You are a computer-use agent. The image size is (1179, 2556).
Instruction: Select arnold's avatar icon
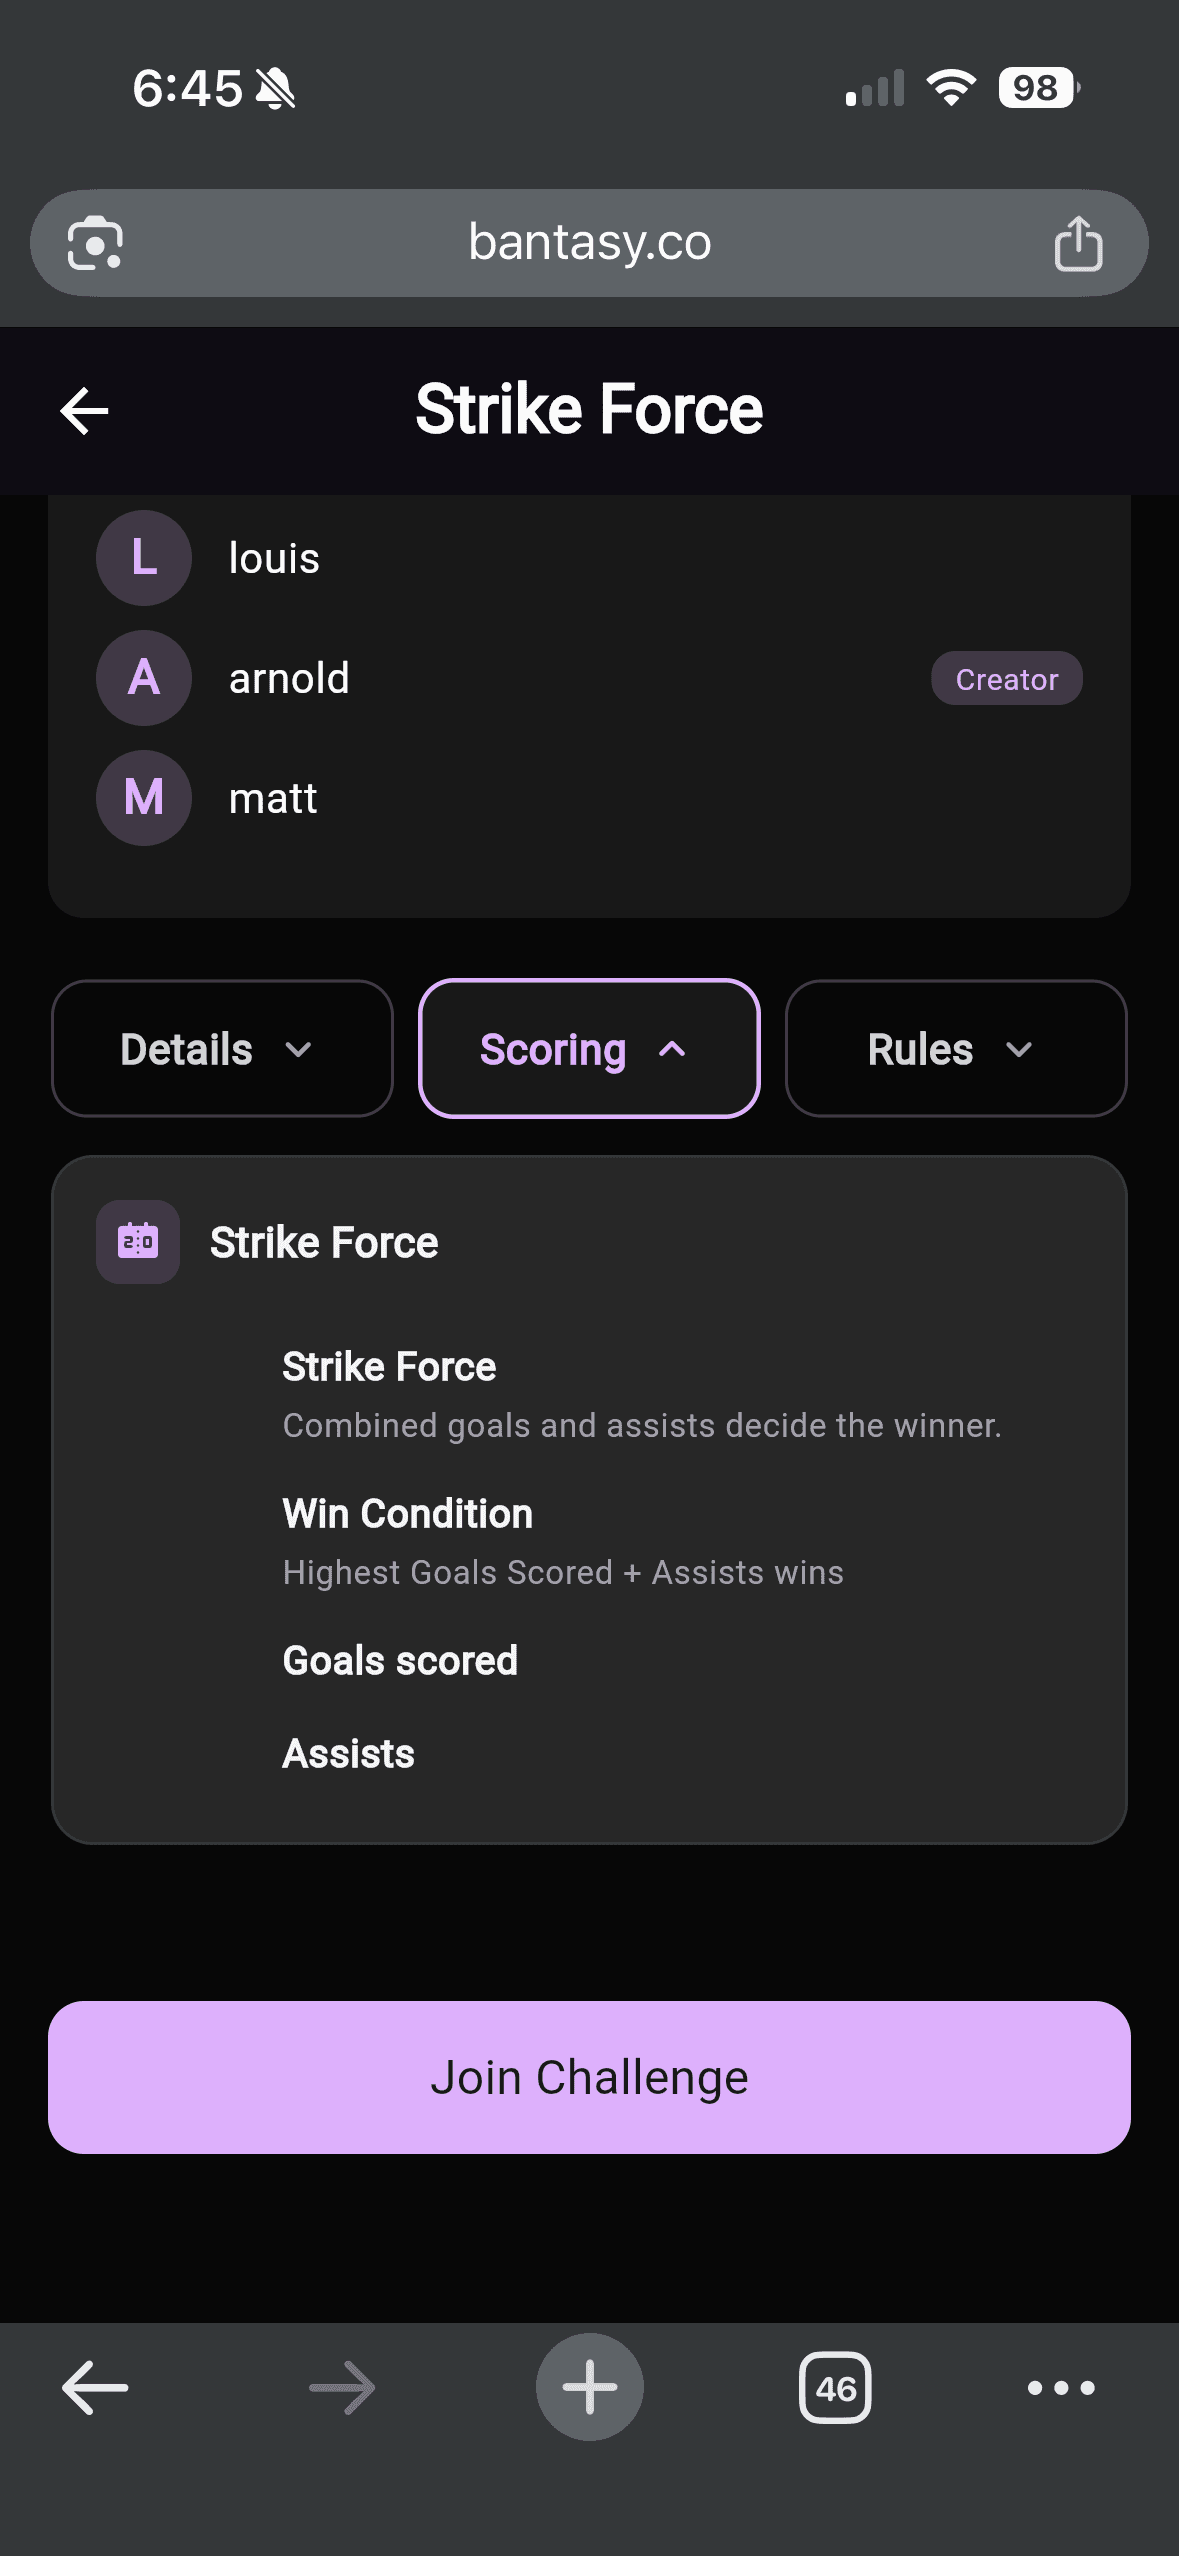tap(143, 678)
